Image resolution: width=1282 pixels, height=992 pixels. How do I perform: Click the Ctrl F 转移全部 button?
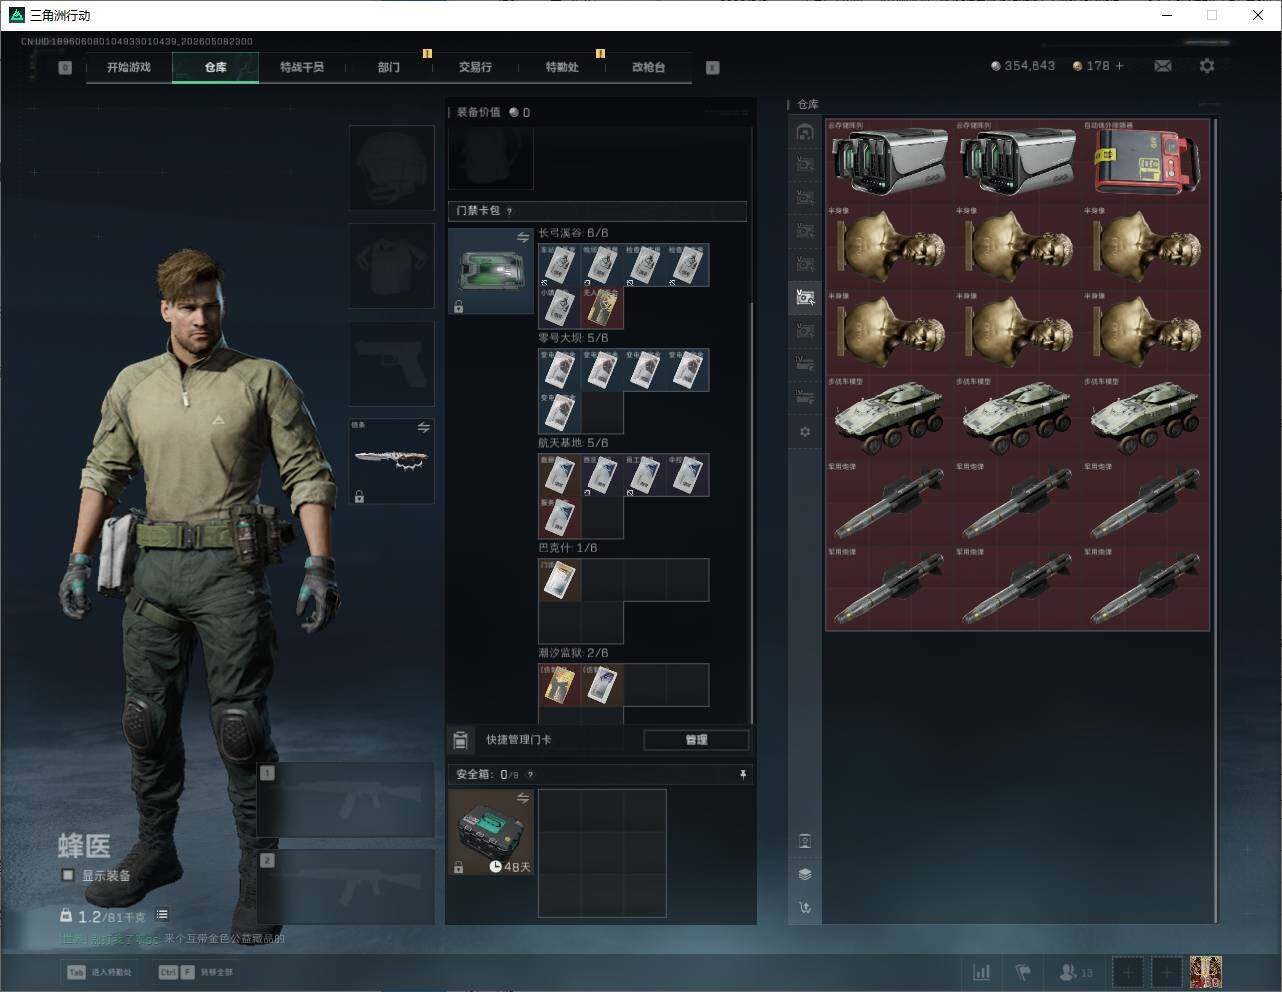click(x=195, y=972)
